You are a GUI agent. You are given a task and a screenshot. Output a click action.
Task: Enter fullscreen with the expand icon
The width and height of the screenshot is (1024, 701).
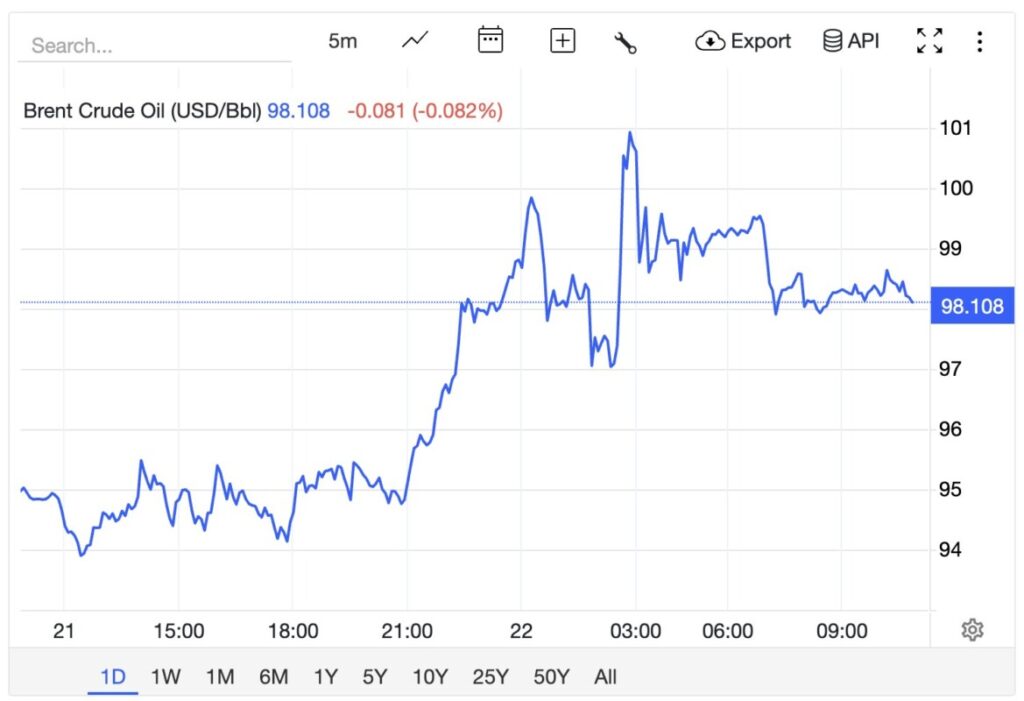[x=929, y=40]
